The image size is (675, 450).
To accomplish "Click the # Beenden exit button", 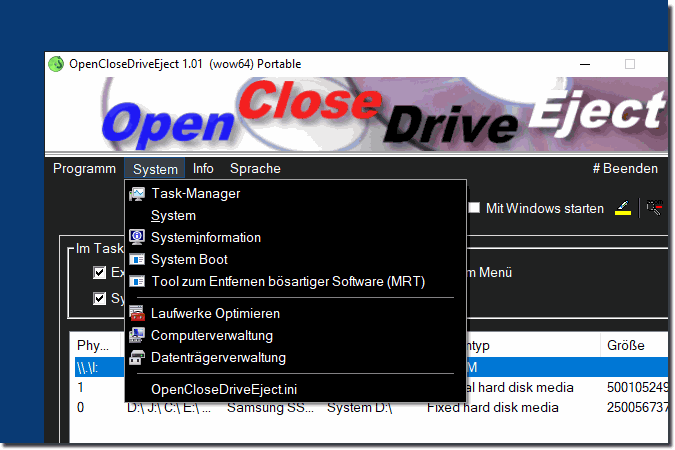I will (625, 168).
